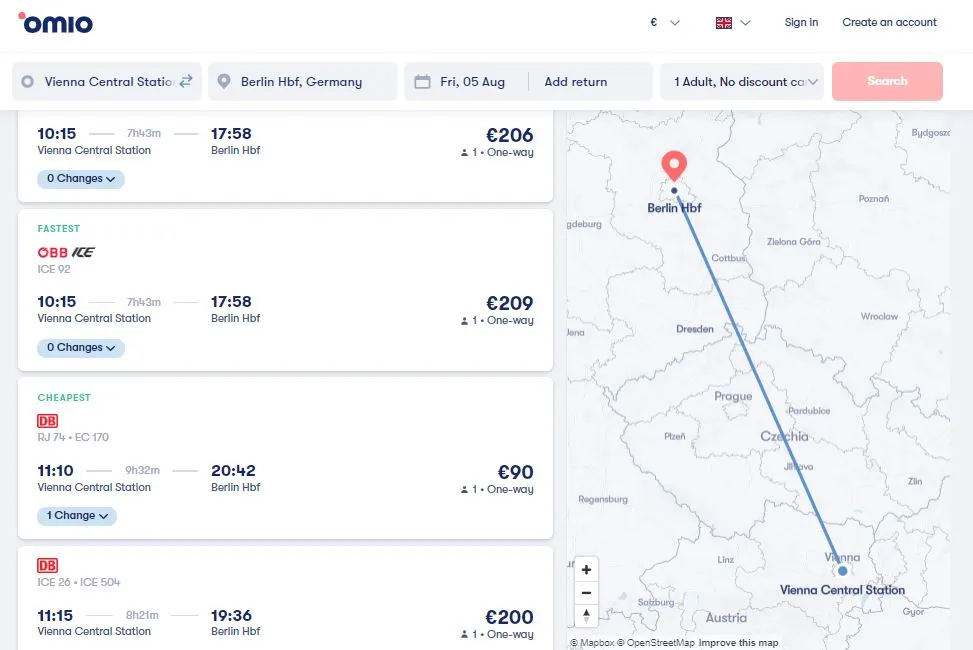Zoom out on the map

tap(586, 593)
